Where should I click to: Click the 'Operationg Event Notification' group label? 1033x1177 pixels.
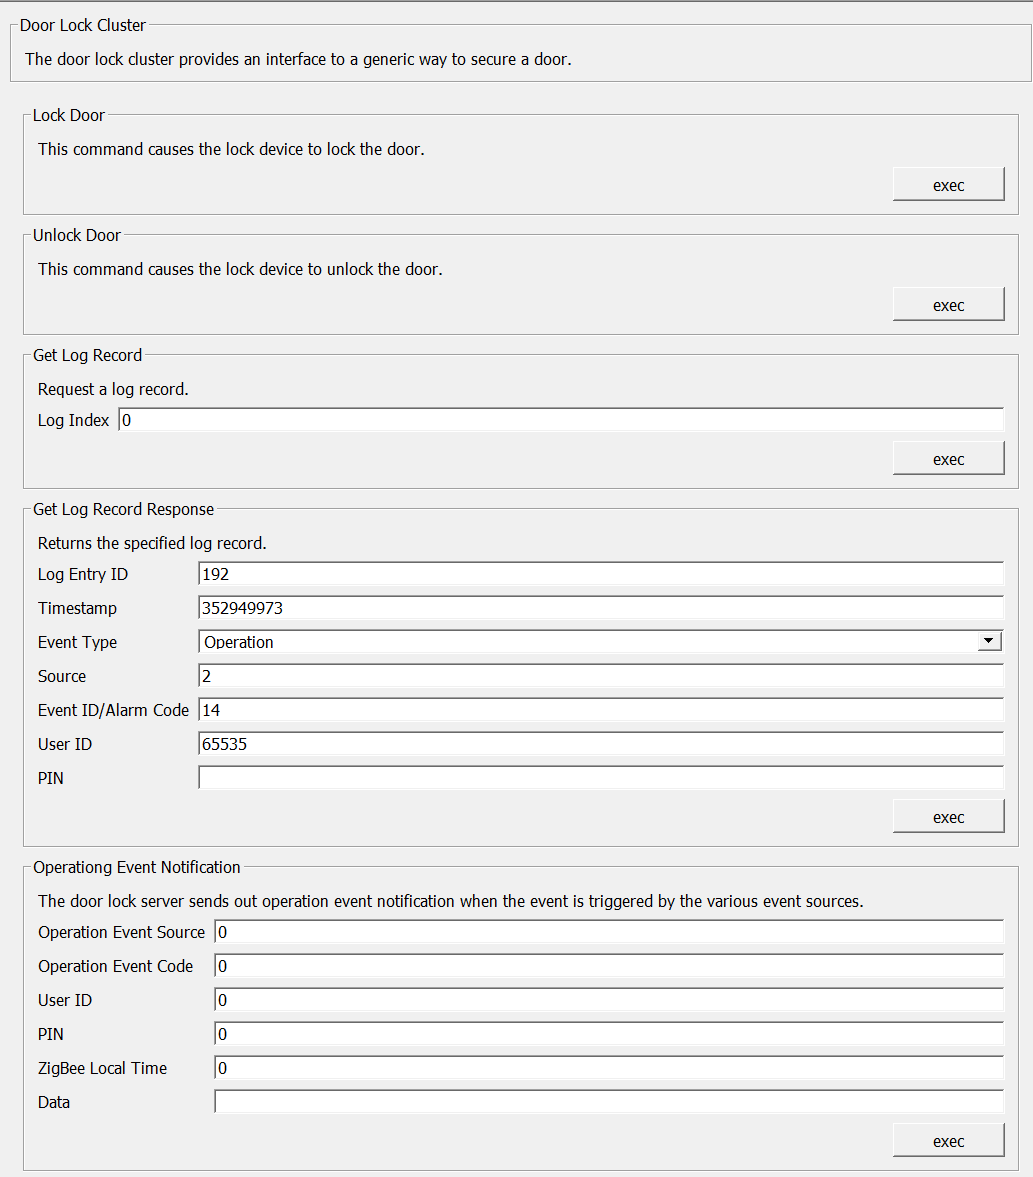(x=137, y=867)
